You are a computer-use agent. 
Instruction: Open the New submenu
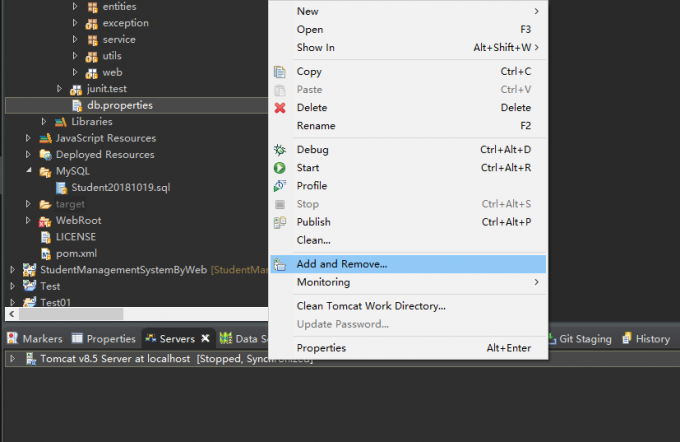click(308, 11)
